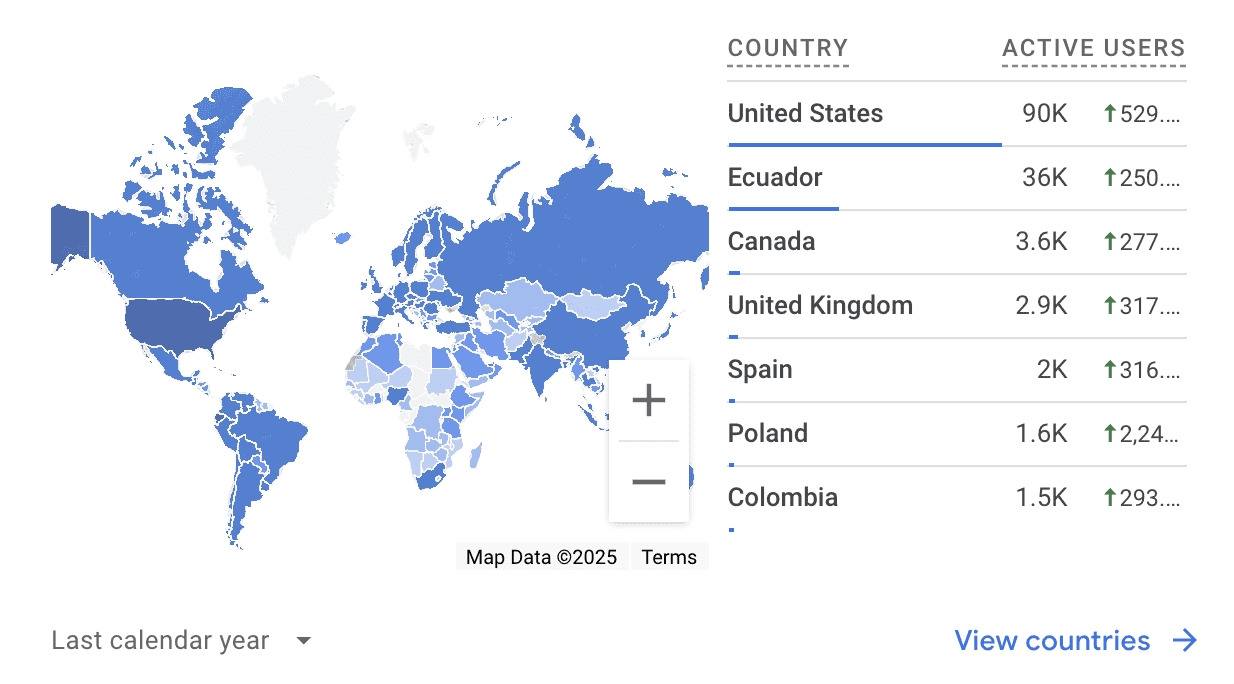
Task: Click the dropdown caret beside Last calendar year
Action: click(x=303, y=640)
